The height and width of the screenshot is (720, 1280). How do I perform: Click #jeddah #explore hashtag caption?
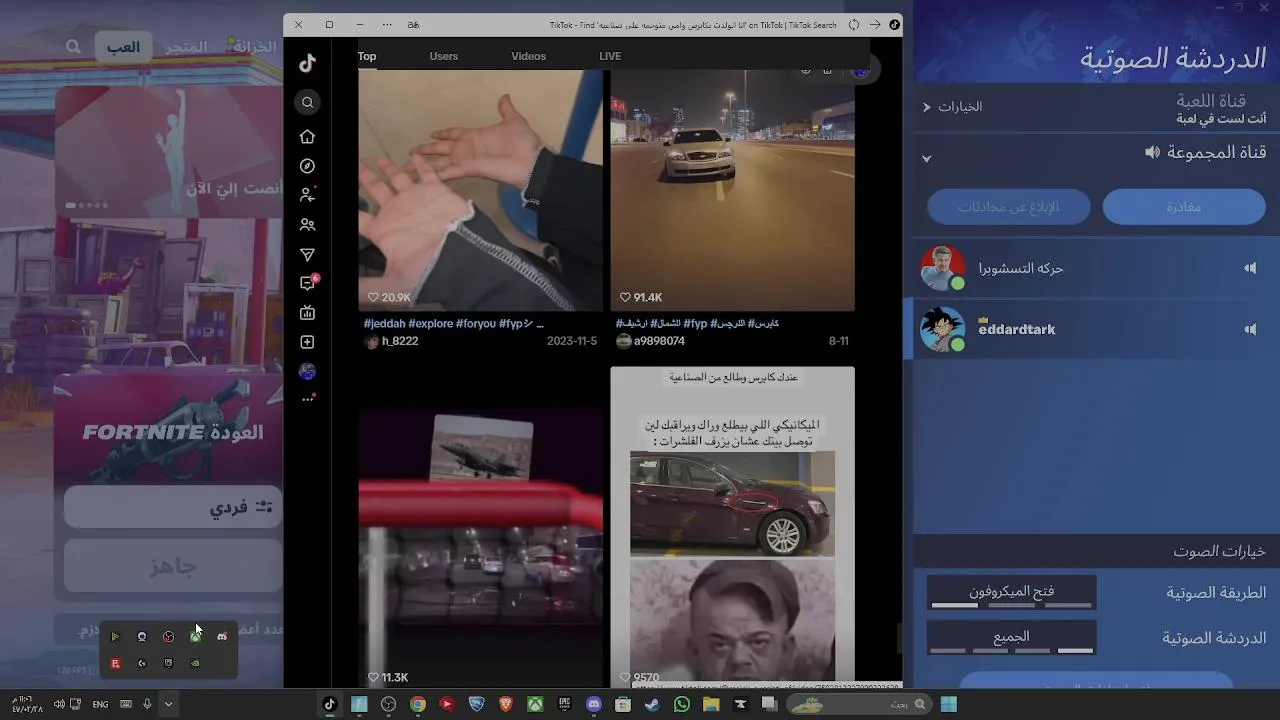coord(453,324)
